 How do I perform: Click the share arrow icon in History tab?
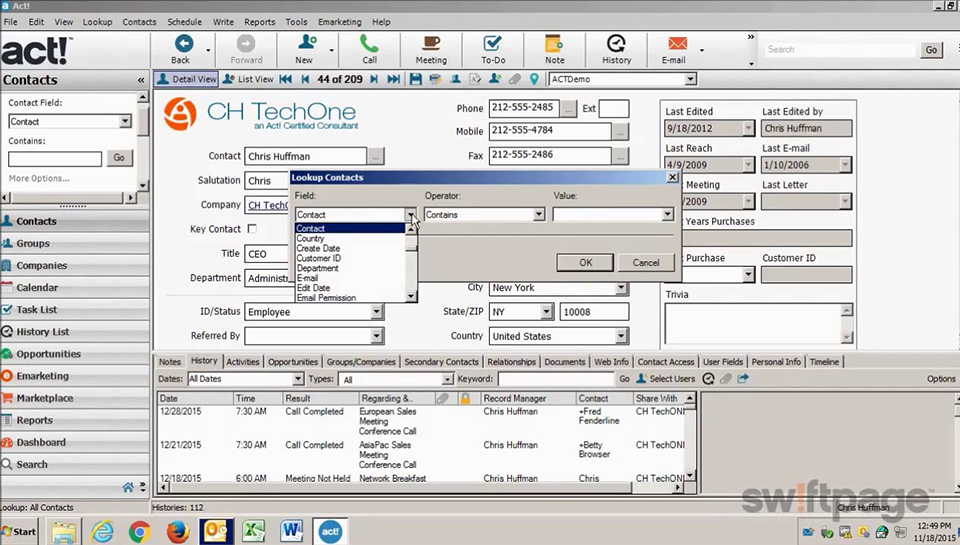pyautogui.click(x=743, y=378)
